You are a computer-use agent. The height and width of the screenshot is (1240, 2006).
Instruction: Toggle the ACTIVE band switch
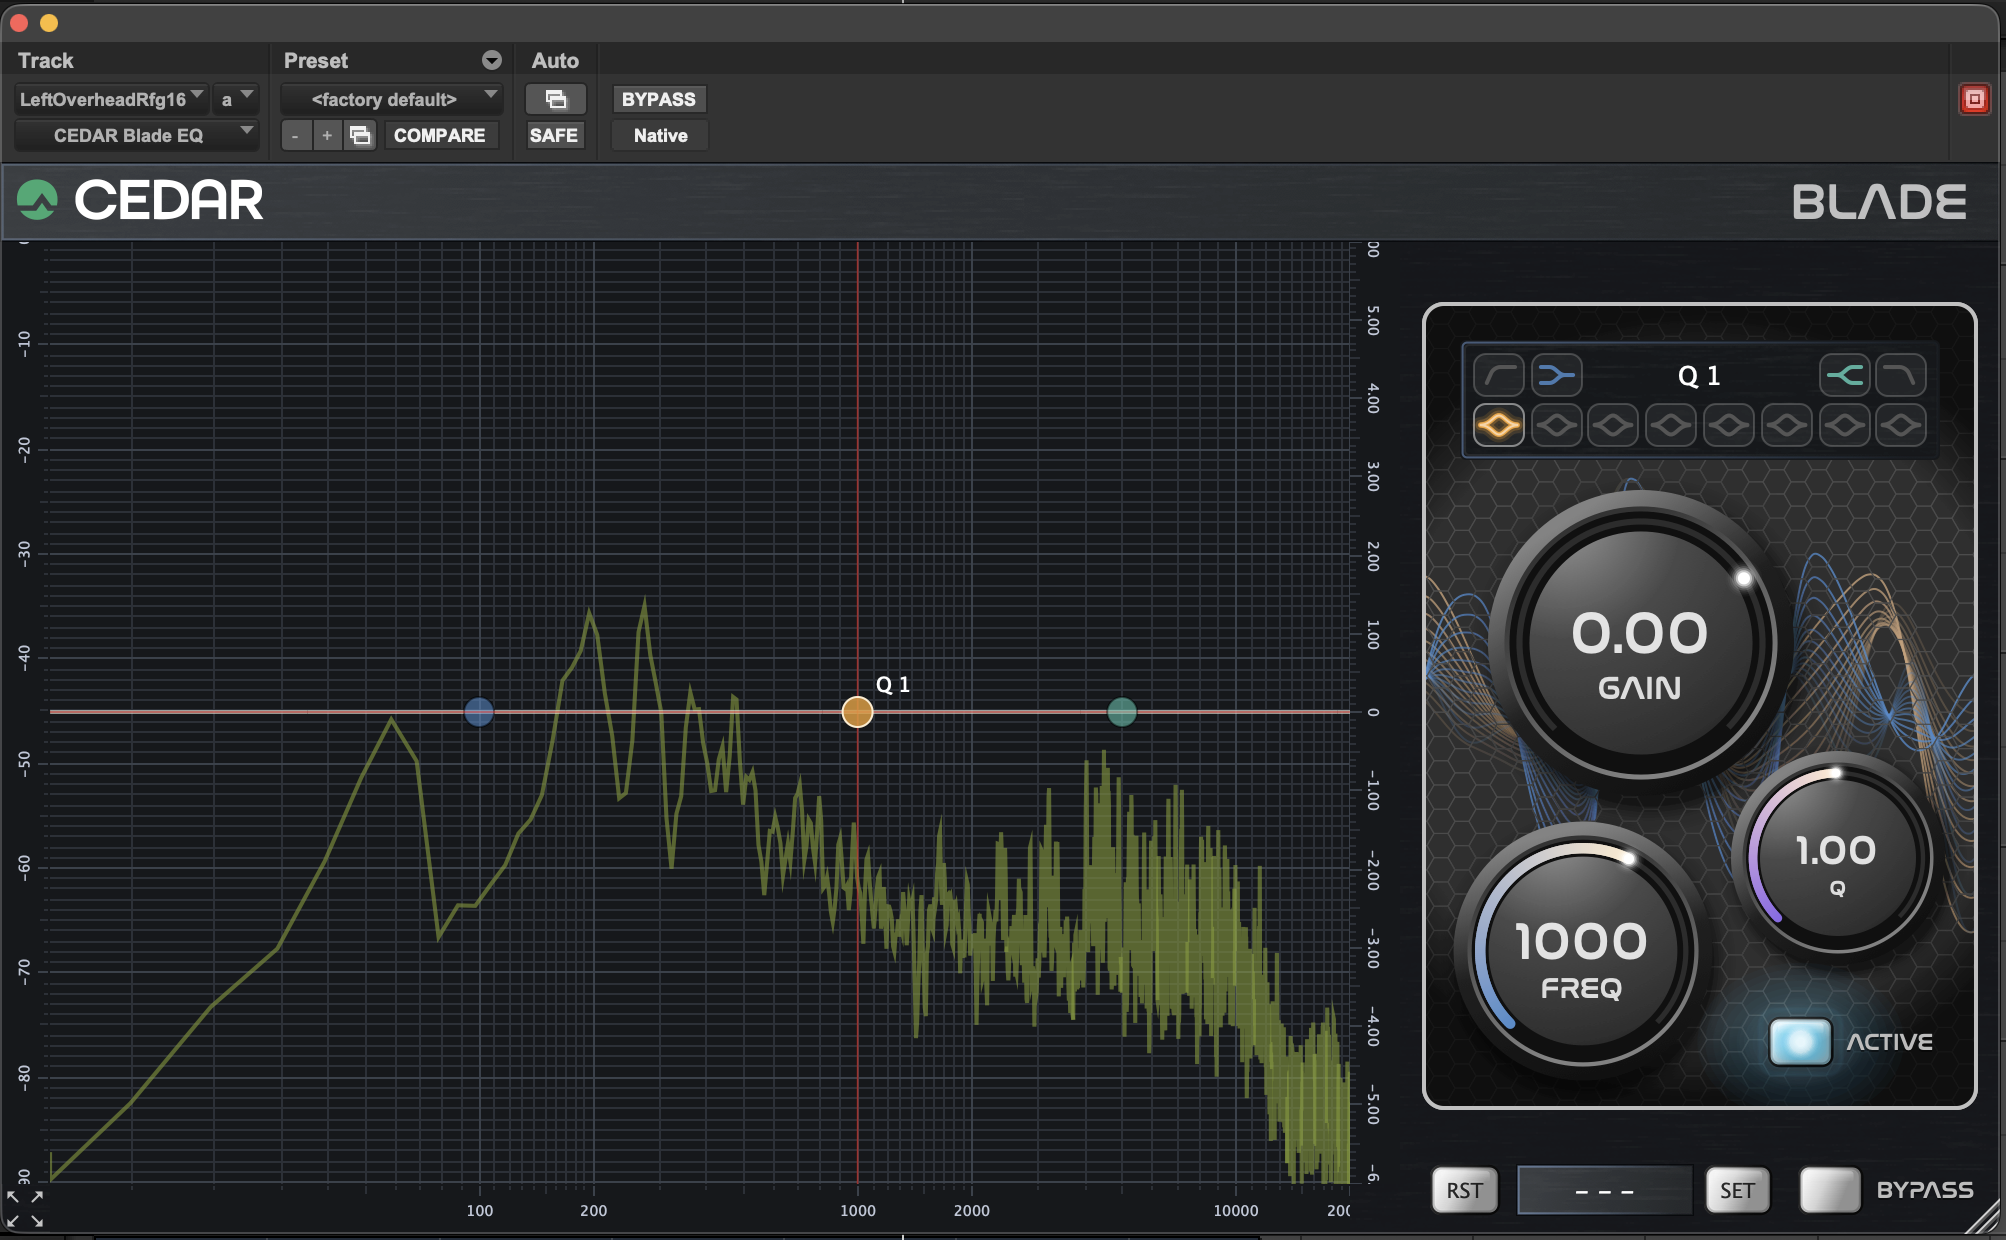pos(1800,1042)
